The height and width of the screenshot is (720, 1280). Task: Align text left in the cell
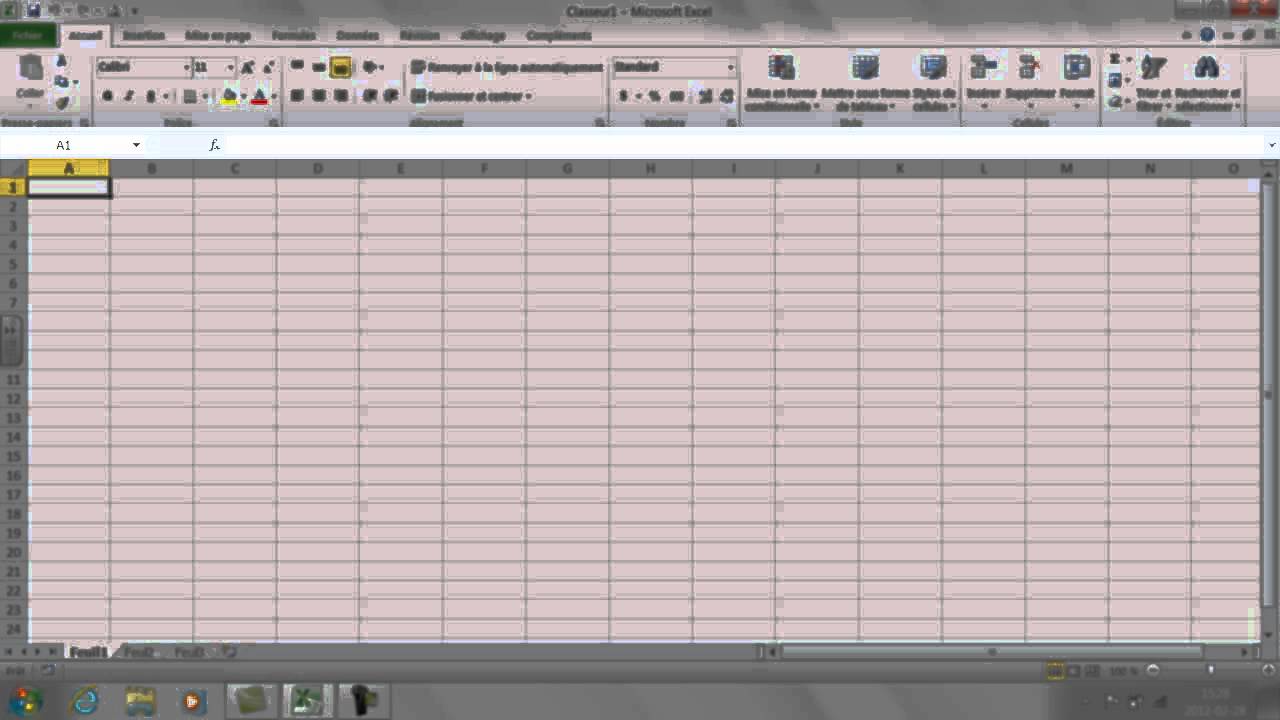point(297,96)
